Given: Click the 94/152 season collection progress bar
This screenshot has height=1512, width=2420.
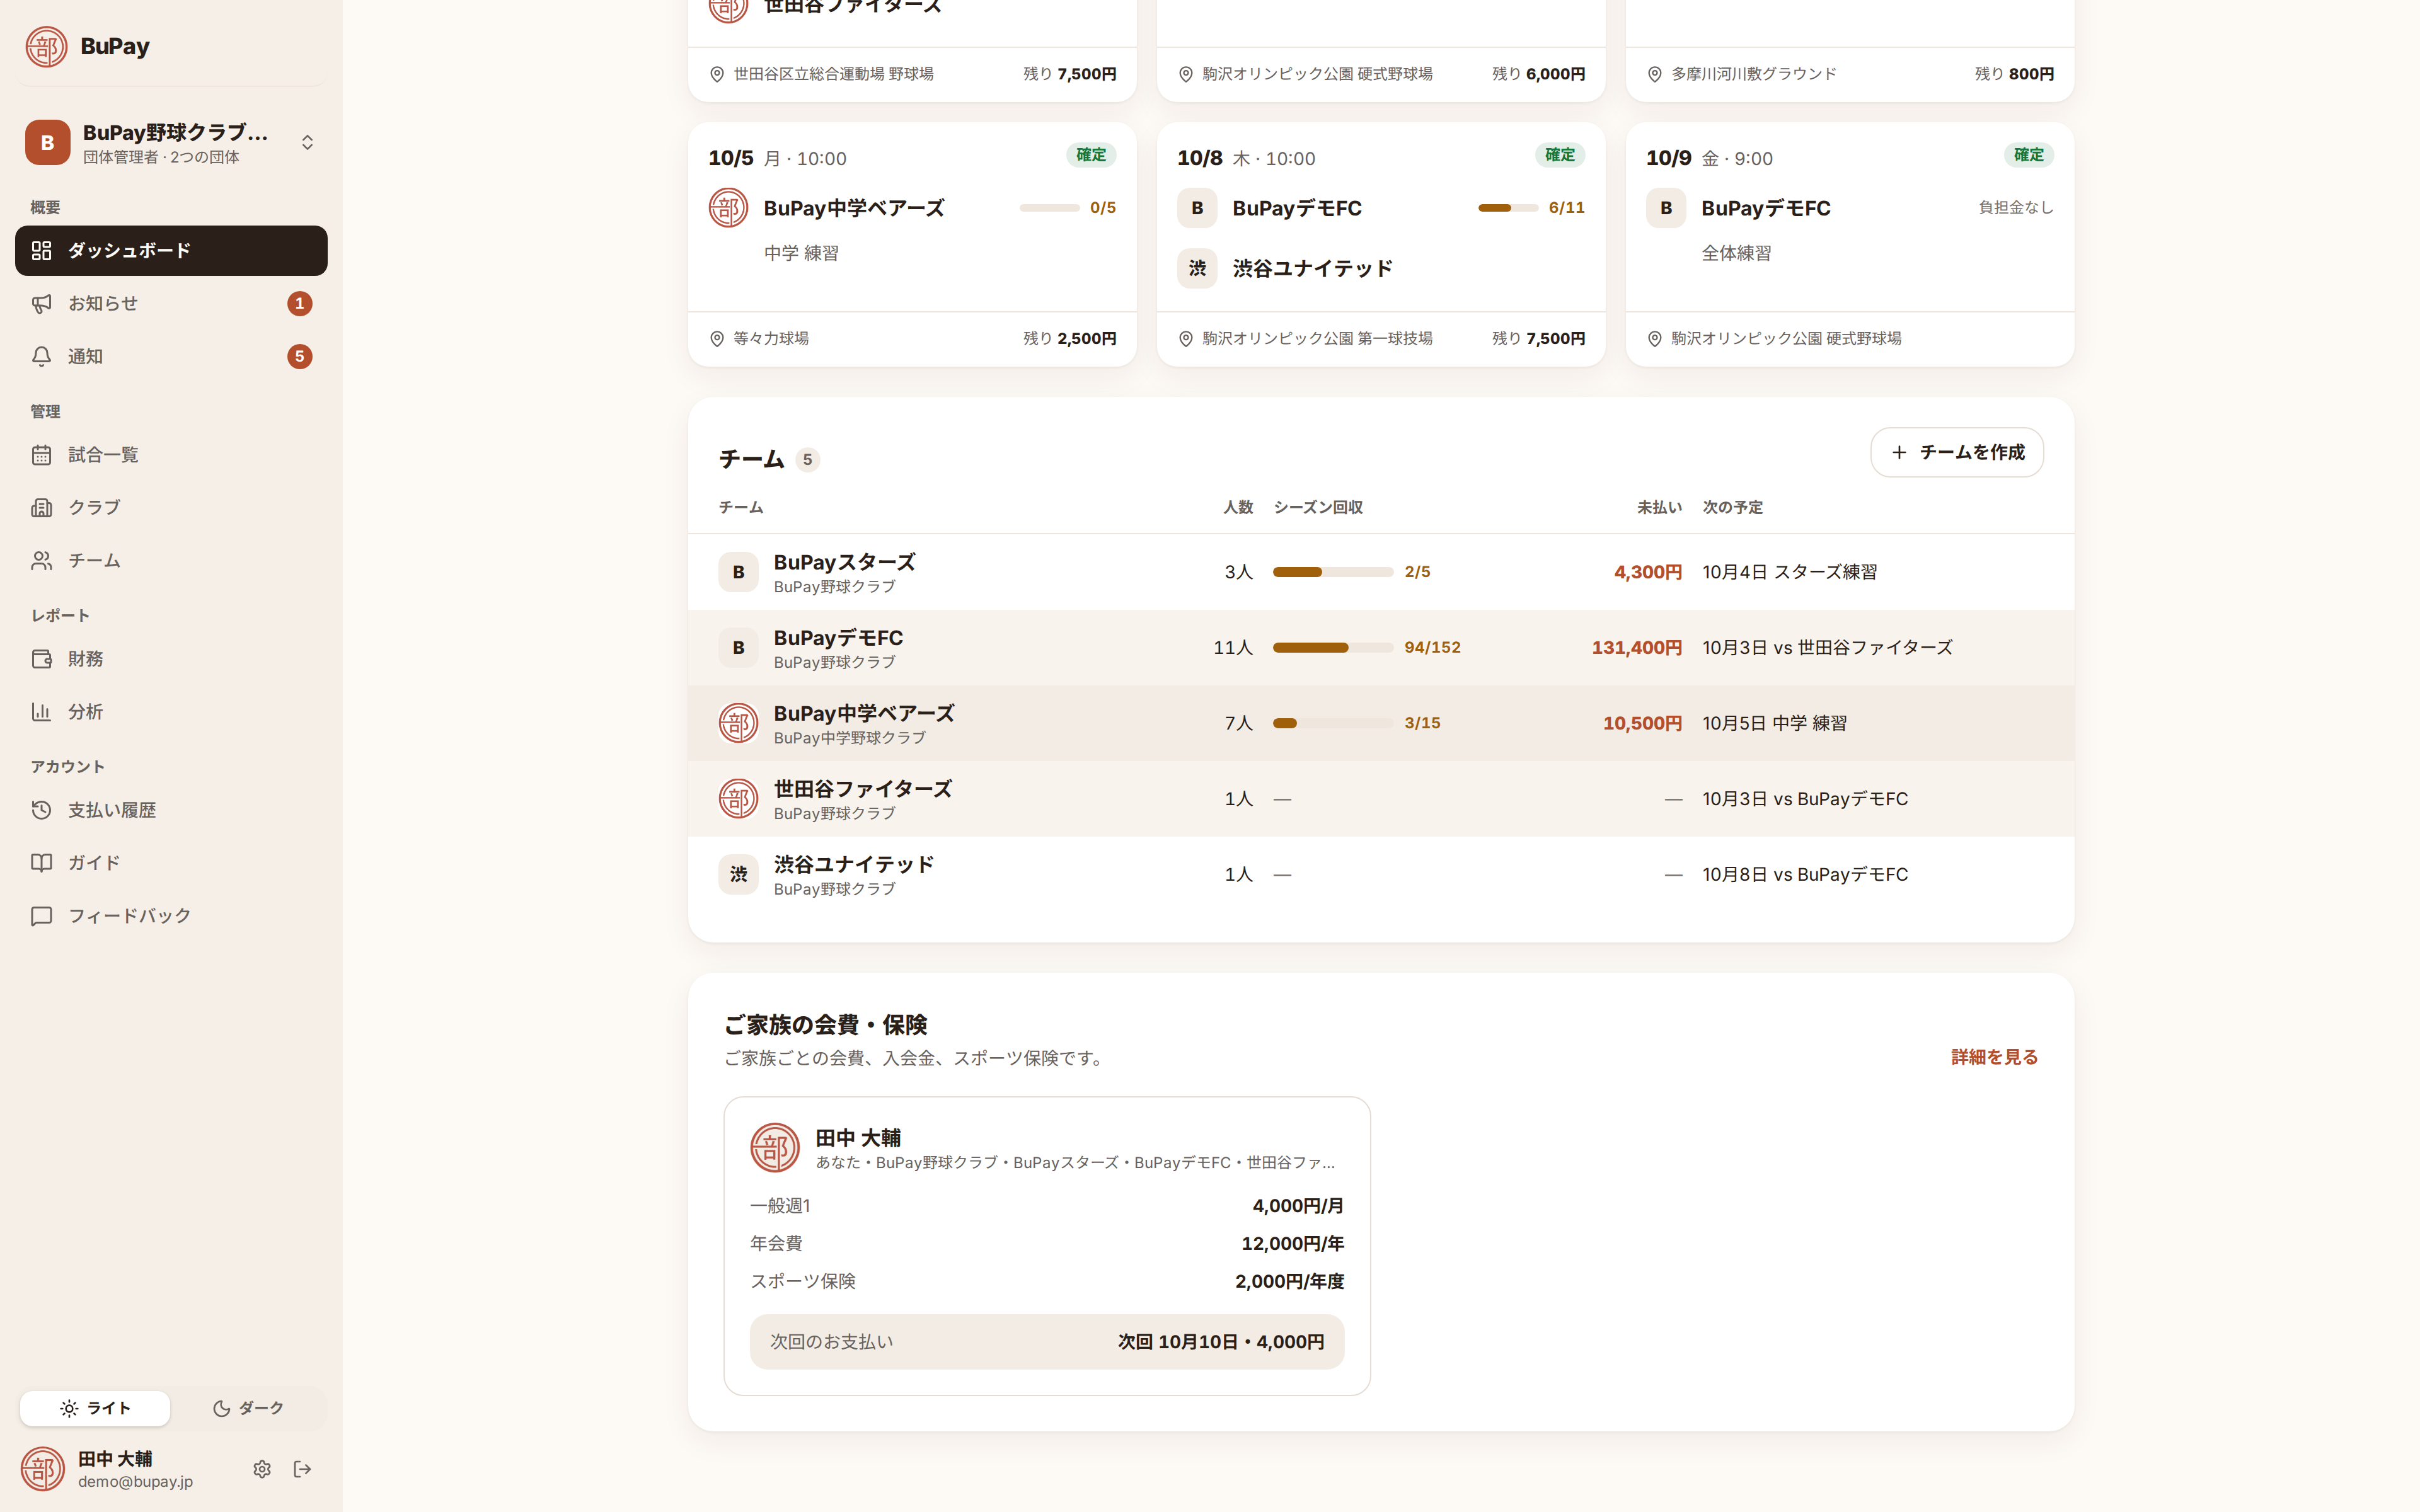Looking at the screenshot, I should [1332, 647].
